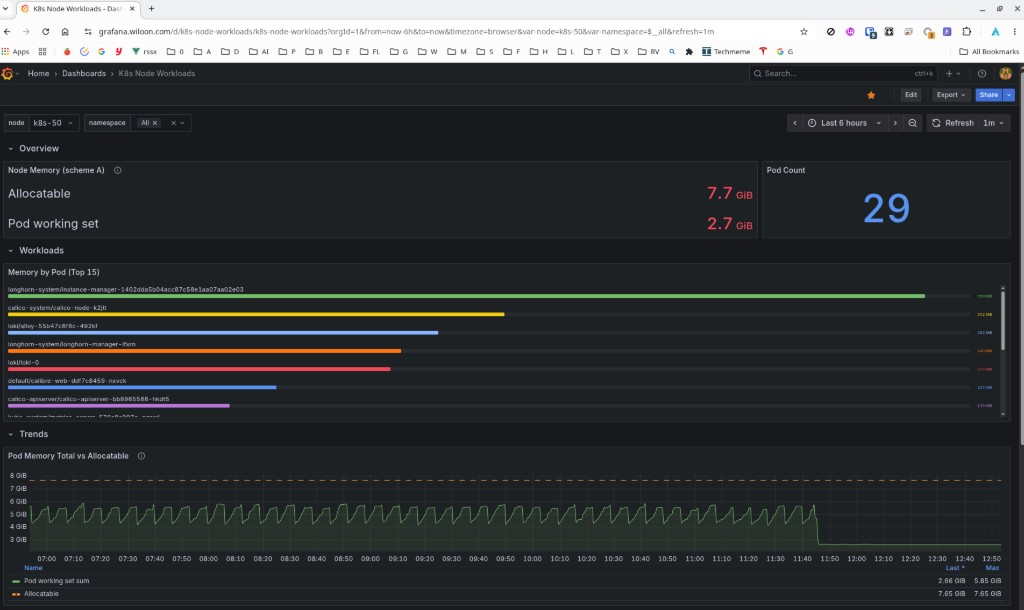Open the Apps shortcut in bookmarks bar
Image resolution: width=1024 pixels, height=610 pixels.
click(x=15, y=52)
